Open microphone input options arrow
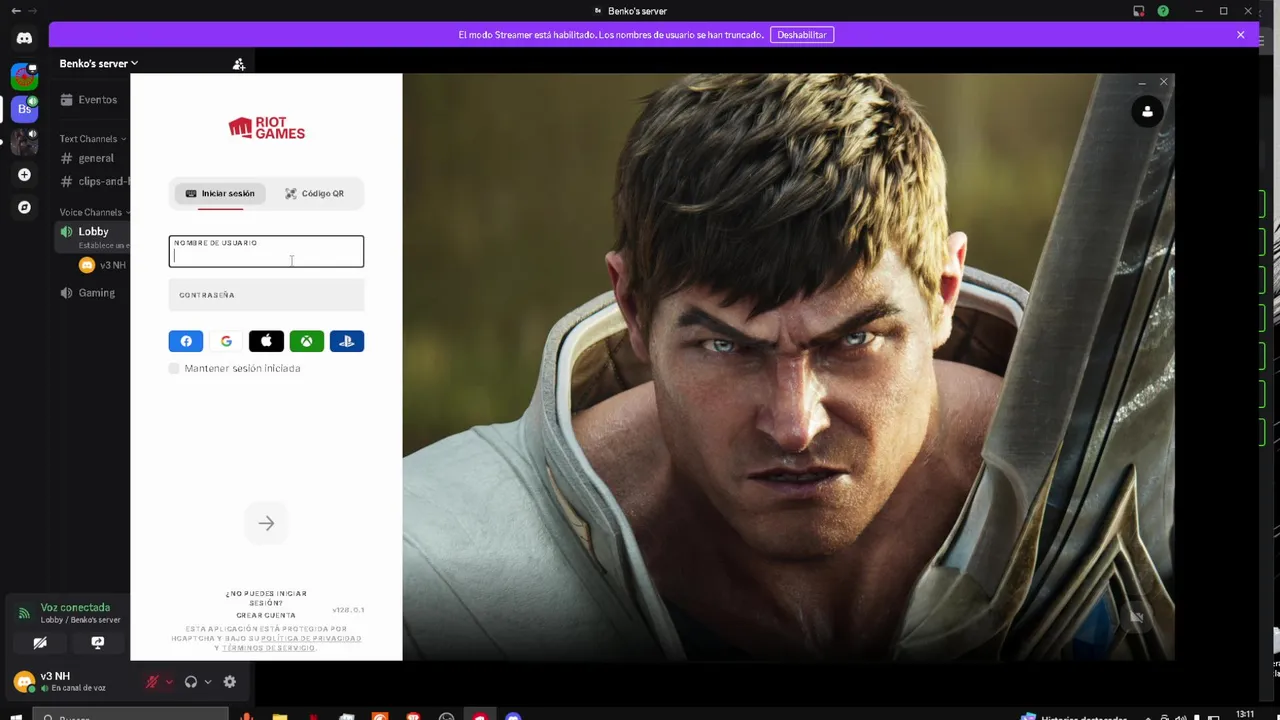This screenshot has height=720, width=1280. 169,682
